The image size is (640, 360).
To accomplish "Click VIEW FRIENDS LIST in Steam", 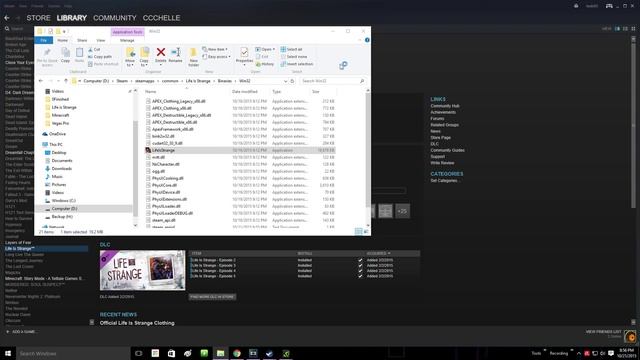I will point(603,332).
